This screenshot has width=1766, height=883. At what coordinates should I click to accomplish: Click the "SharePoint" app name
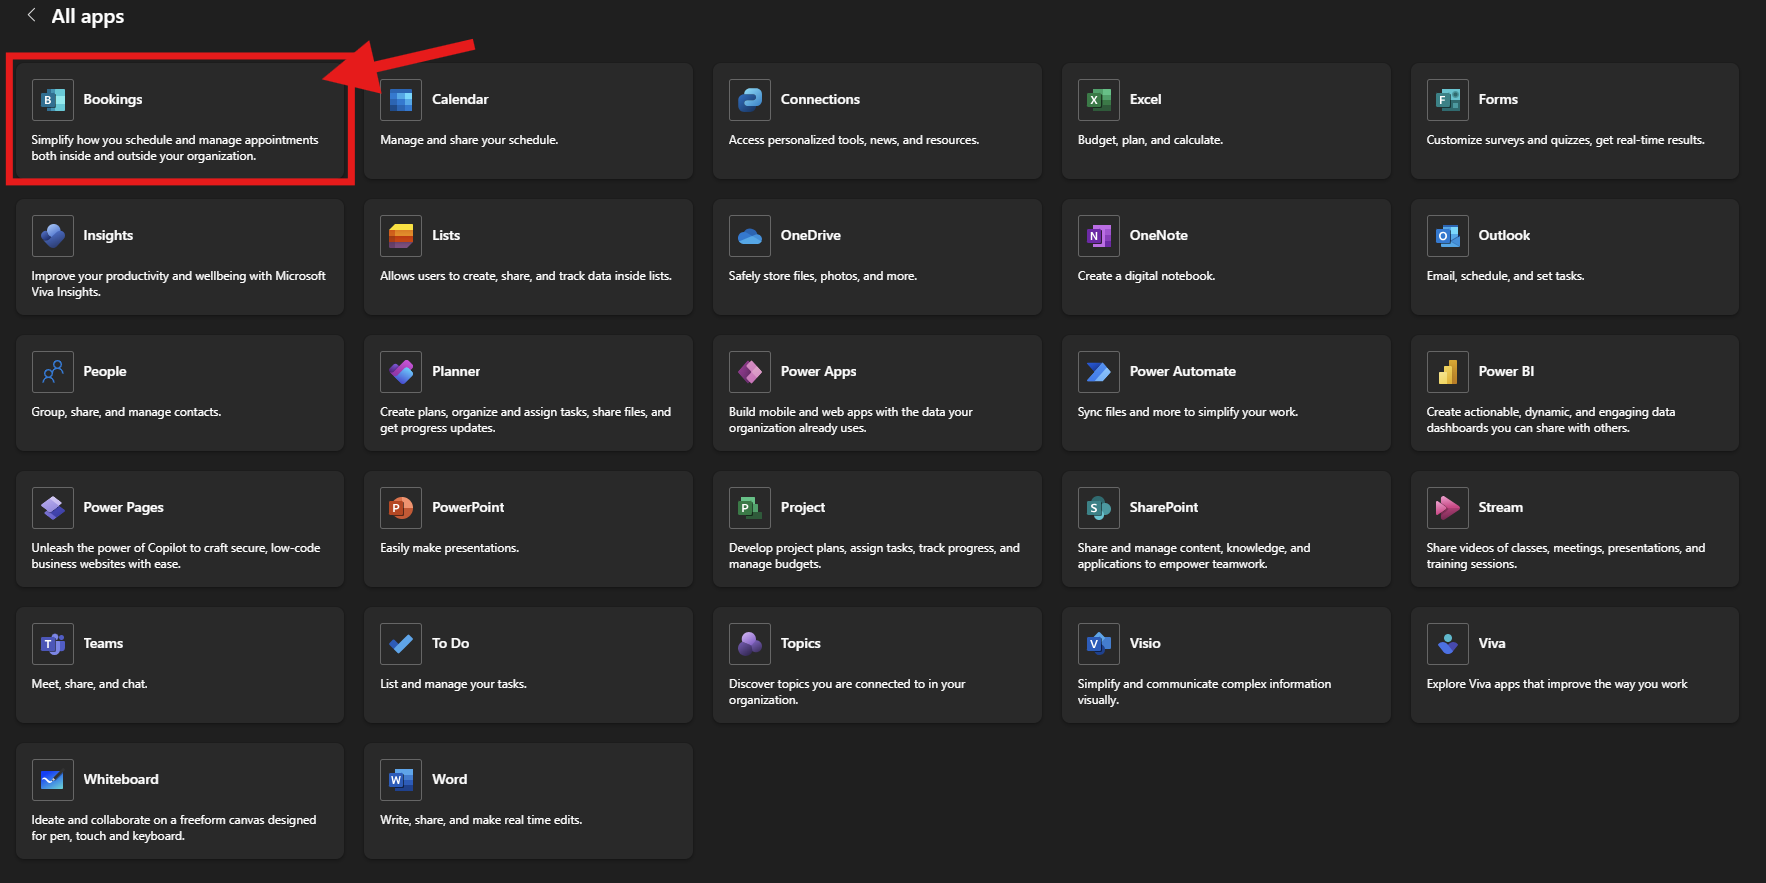(x=1163, y=507)
